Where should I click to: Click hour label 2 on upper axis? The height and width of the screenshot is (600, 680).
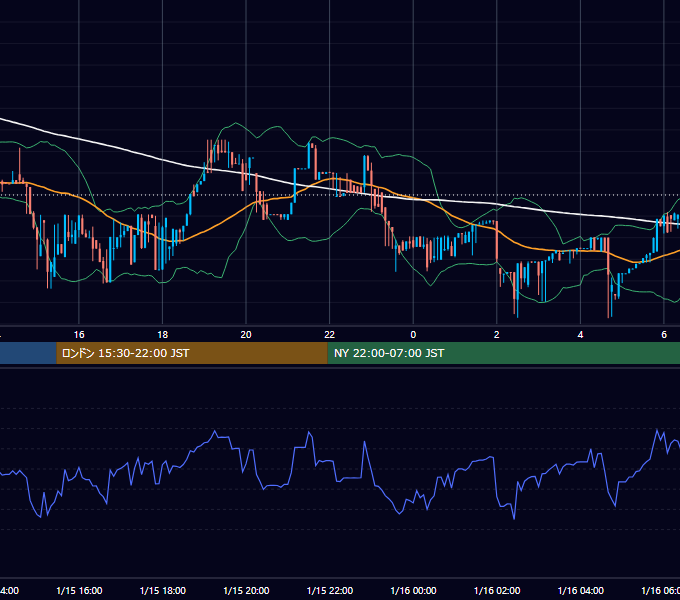[x=497, y=335]
